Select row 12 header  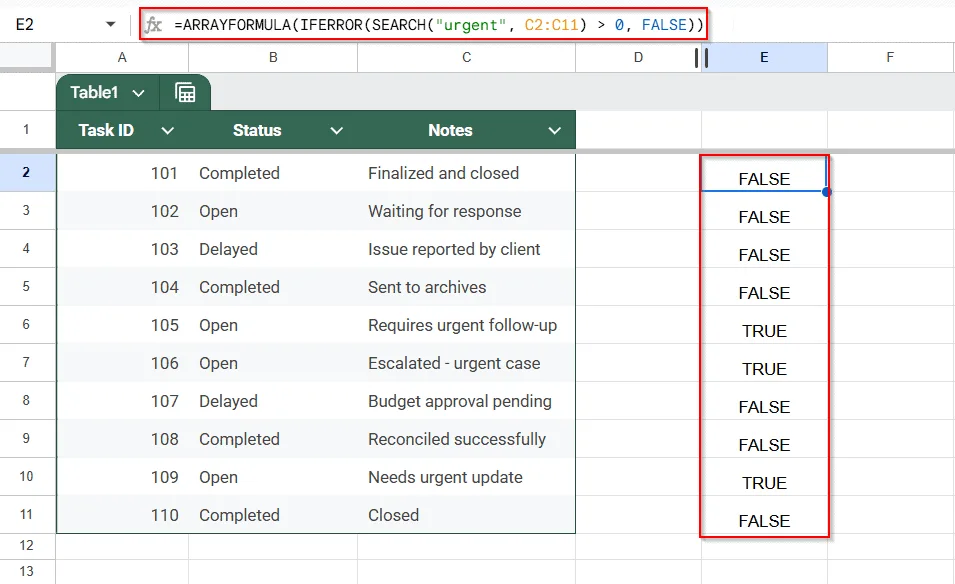(x=26, y=546)
